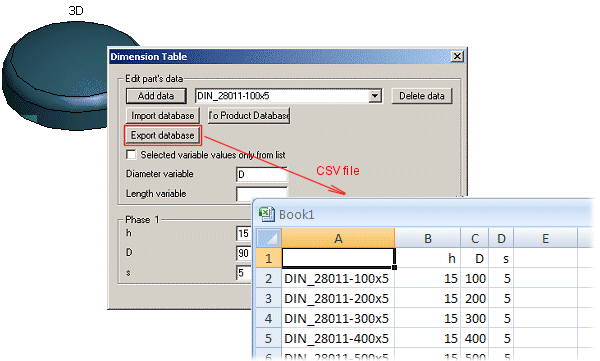Click cell DIN_28011-200x5 in the spreadsheet
Viewport: 600px width, 361px height.
click(338, 298)
